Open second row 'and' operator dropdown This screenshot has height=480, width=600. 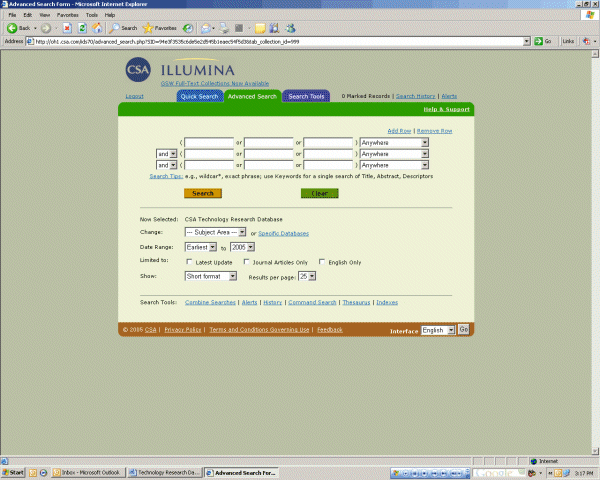pyautogui.click(x=166, y=154)
